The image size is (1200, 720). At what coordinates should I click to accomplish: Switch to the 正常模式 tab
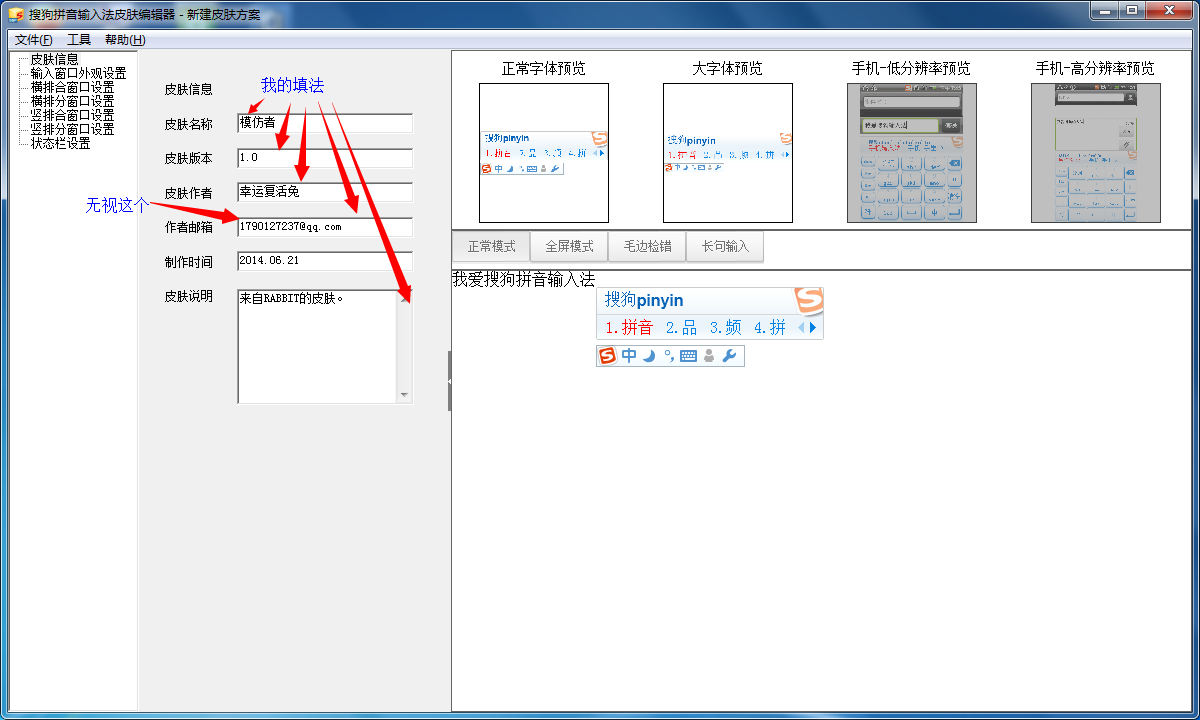(492, 247)
